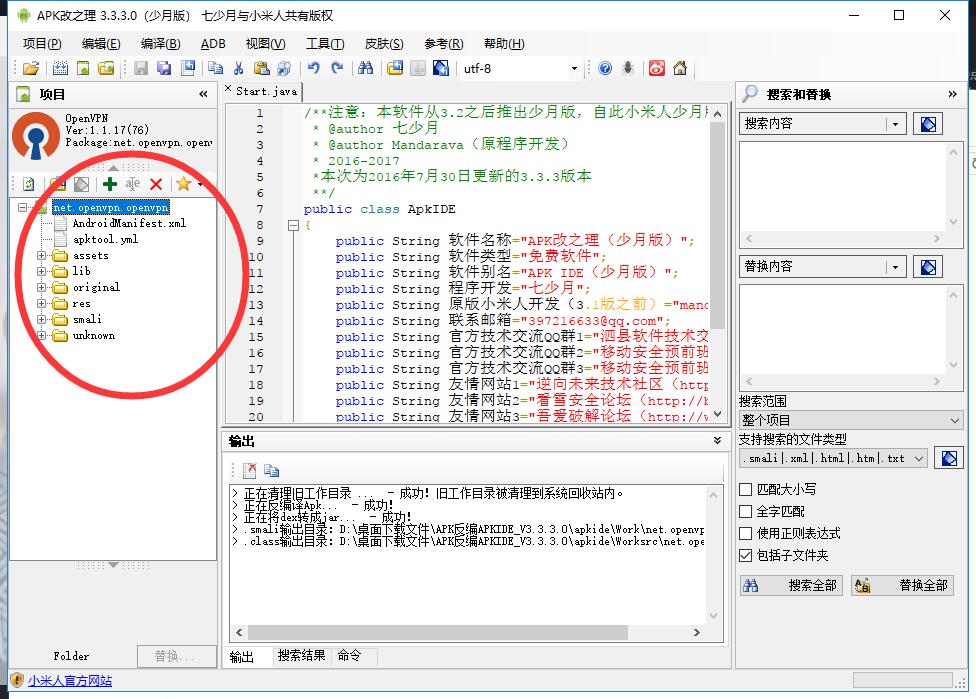Uncheck the 包括子文件夹 checkbox

745,556
